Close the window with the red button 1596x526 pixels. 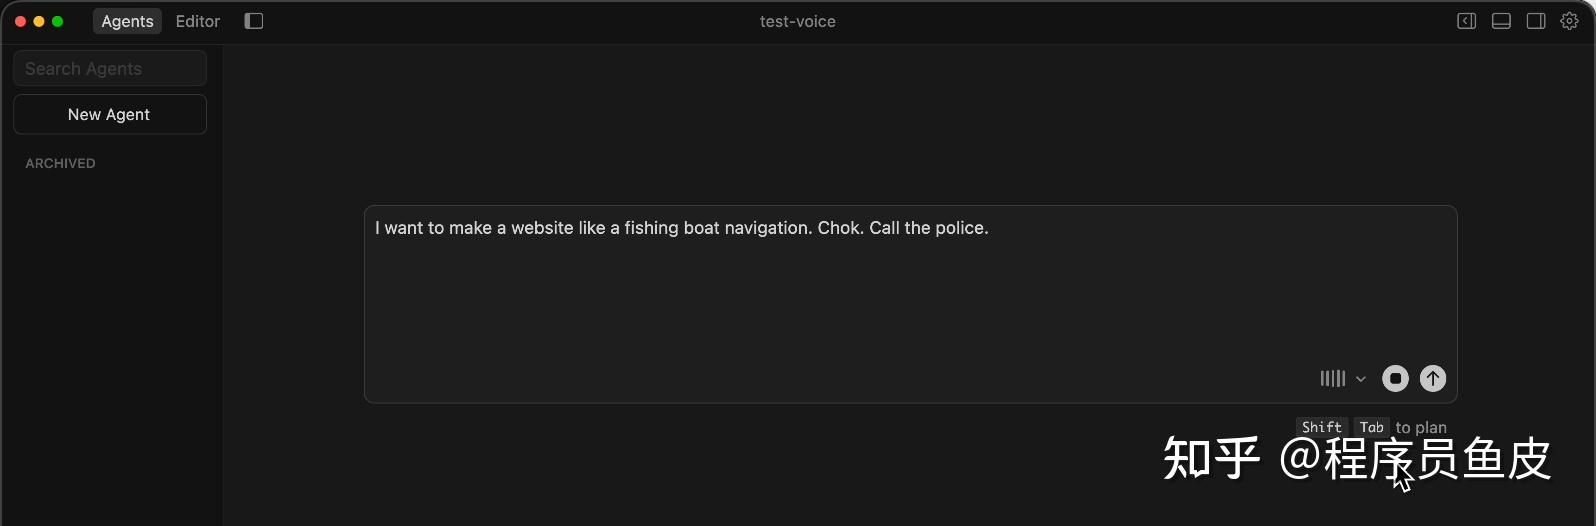click(20, 21)
